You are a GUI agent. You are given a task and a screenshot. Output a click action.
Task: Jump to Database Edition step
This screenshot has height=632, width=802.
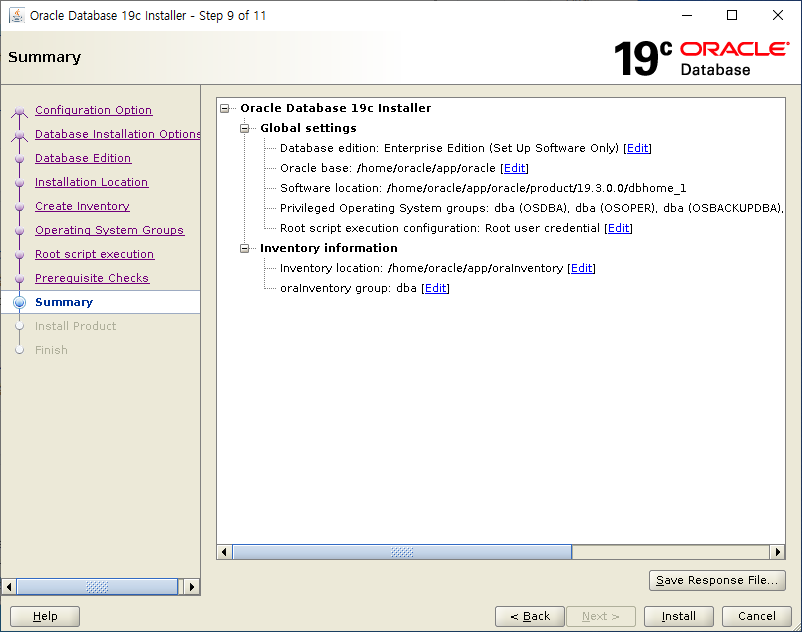(x=83, y=158)
